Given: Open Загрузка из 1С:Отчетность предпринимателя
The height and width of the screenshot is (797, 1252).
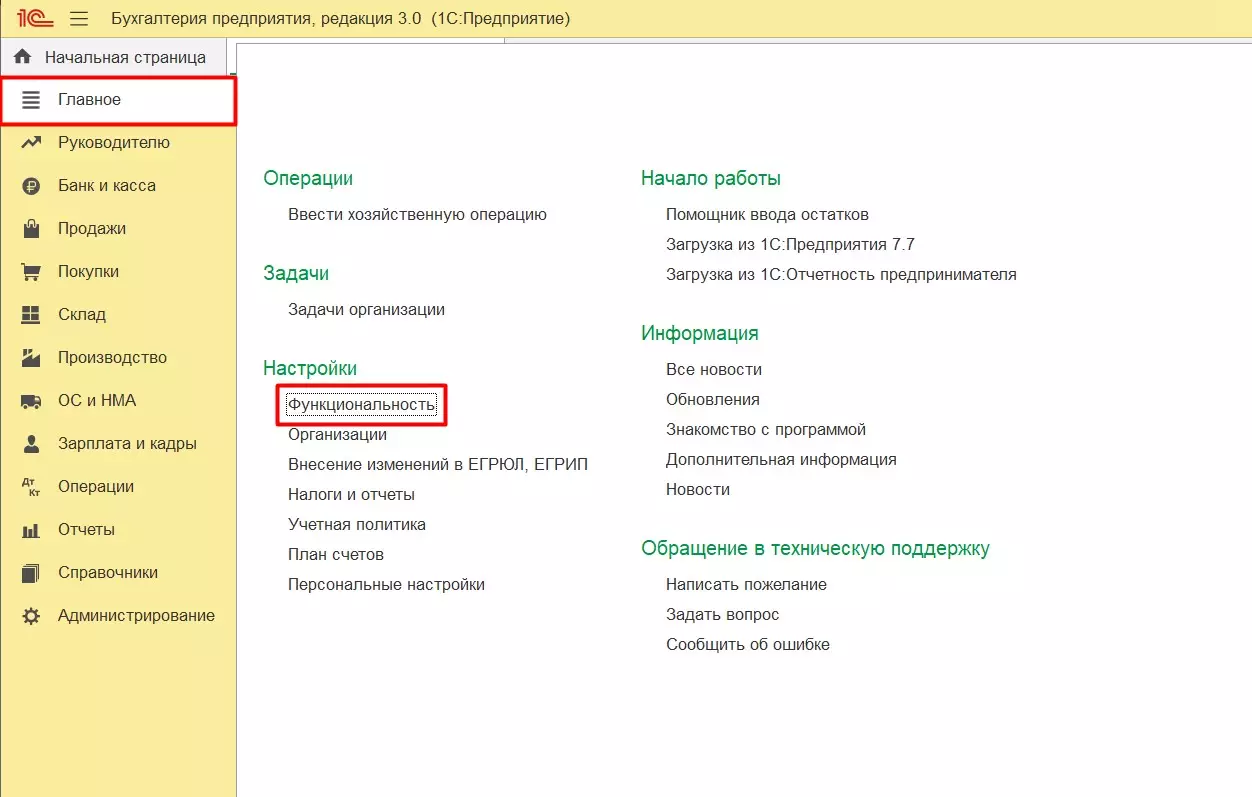Looking at the screenshot, I should (x=841, y=275).
